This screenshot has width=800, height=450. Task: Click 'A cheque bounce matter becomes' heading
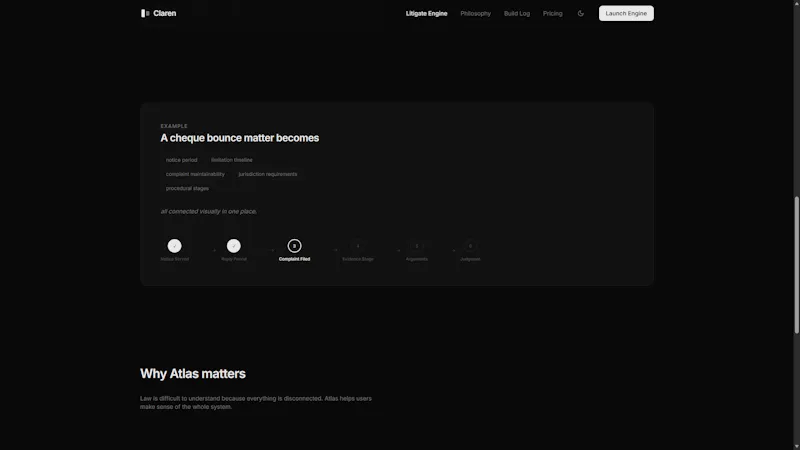pyautogui.click(x=240, y=138)
